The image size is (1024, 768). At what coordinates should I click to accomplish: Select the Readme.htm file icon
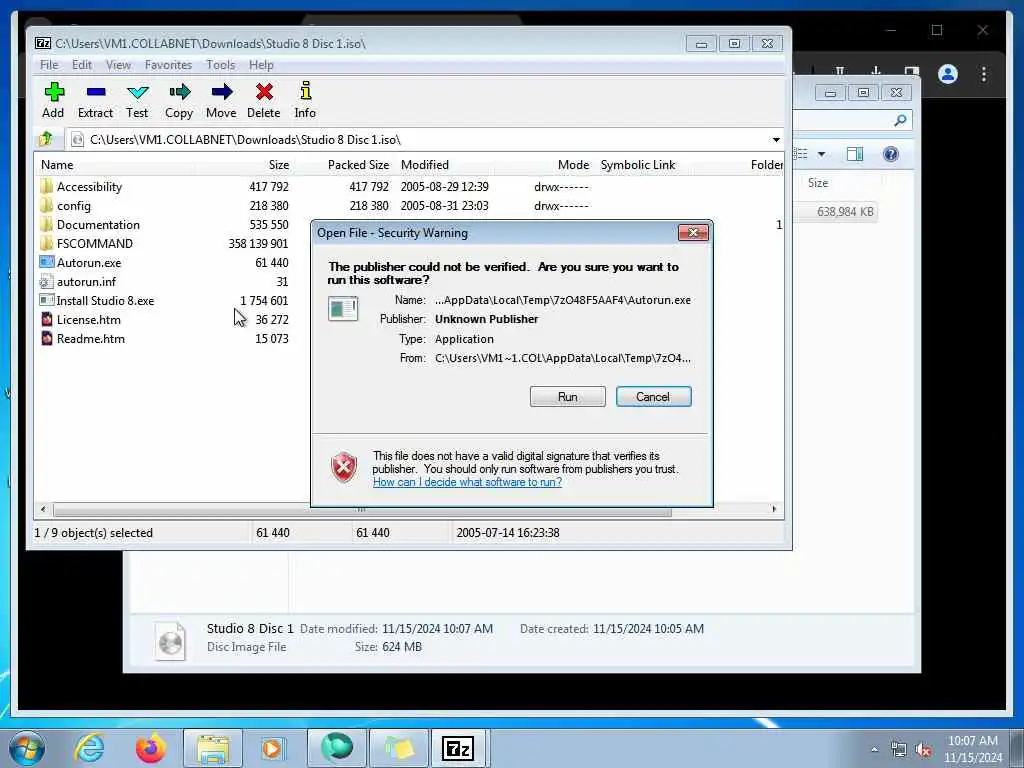pyautogui.click(x=46, y=338)
